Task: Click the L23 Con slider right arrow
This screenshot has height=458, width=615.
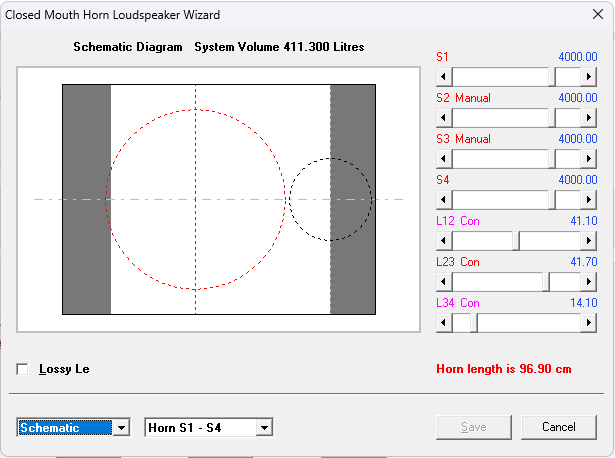Action: (589, 282)
